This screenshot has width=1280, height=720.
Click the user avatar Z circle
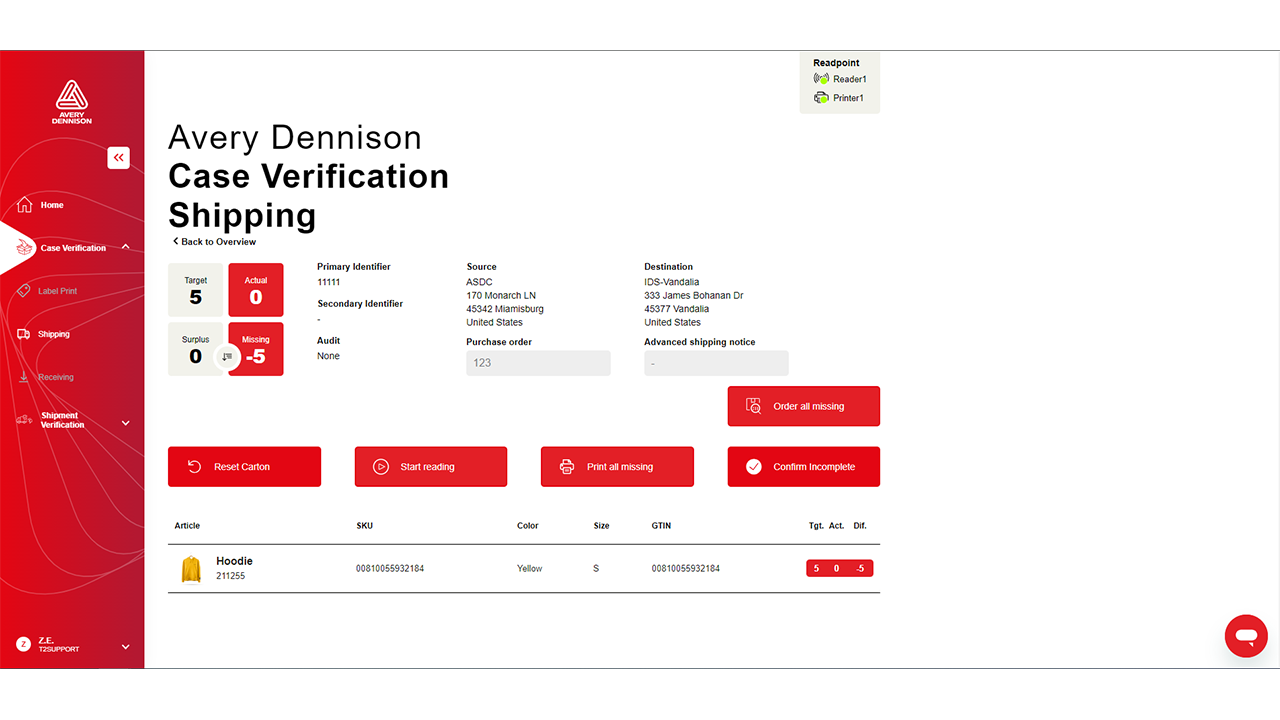click(x=24, y=645)
